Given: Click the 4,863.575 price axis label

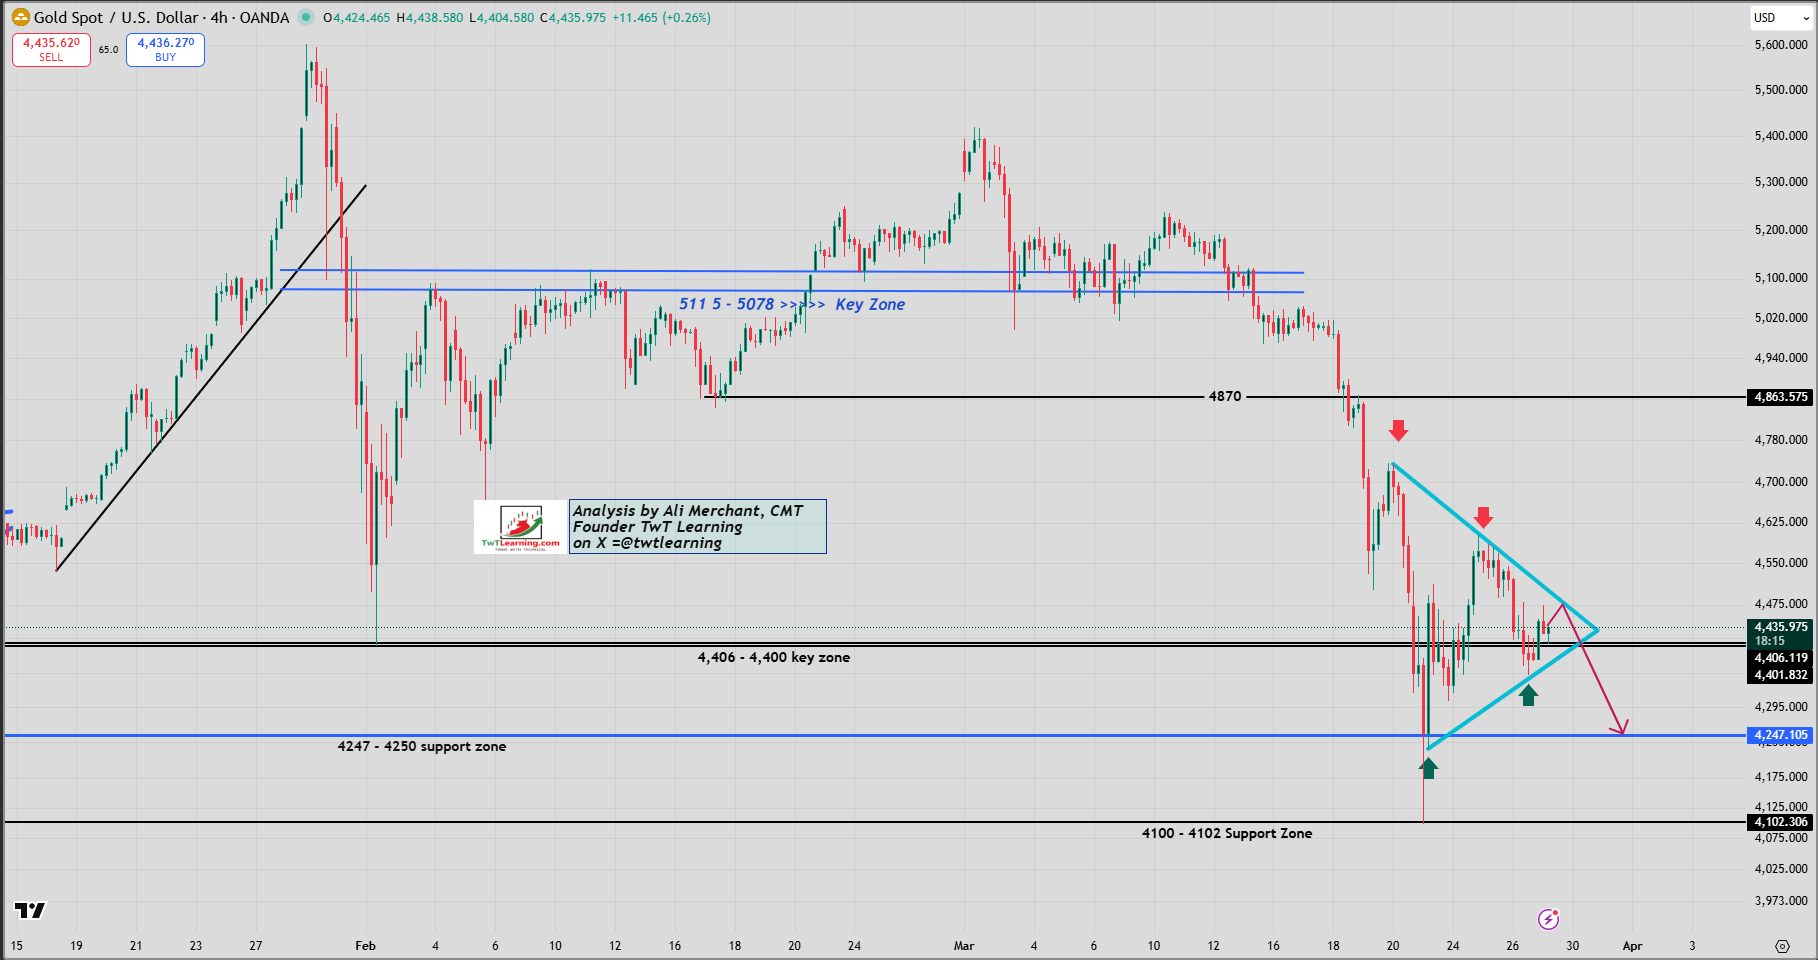Looking at the screenshot, I should 1780,397.
